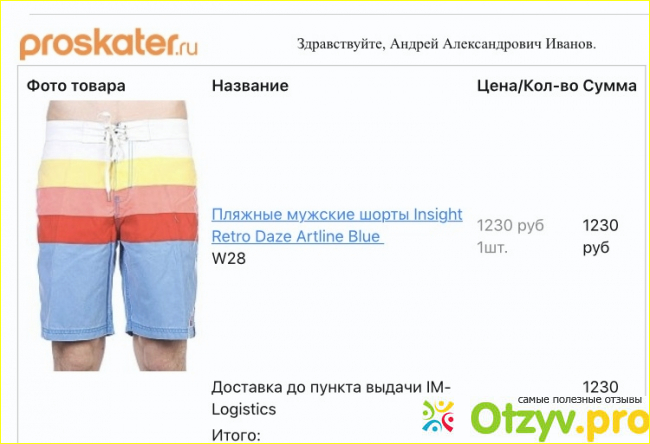Click the greeting to Андрей Александрович Иванов
650x444 pixels.
point(446,44)
